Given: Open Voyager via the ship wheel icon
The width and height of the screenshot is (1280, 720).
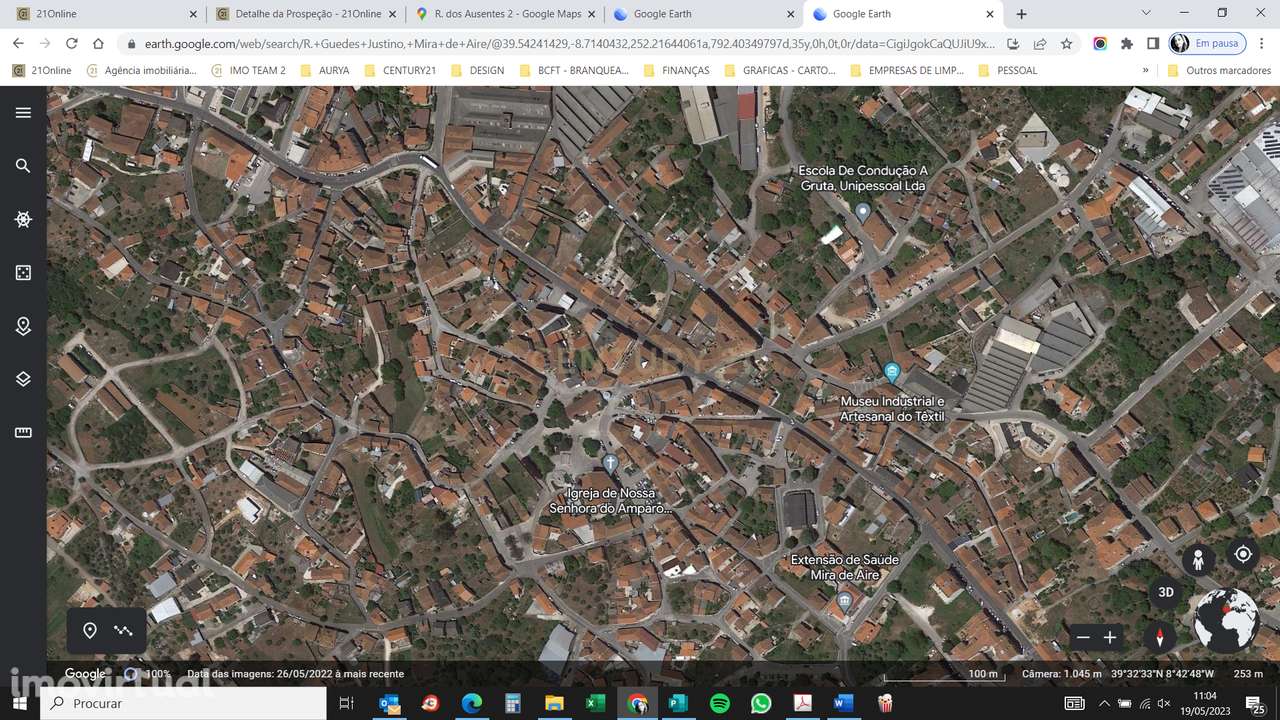Looking at the screenshot, I should point(23,219).
